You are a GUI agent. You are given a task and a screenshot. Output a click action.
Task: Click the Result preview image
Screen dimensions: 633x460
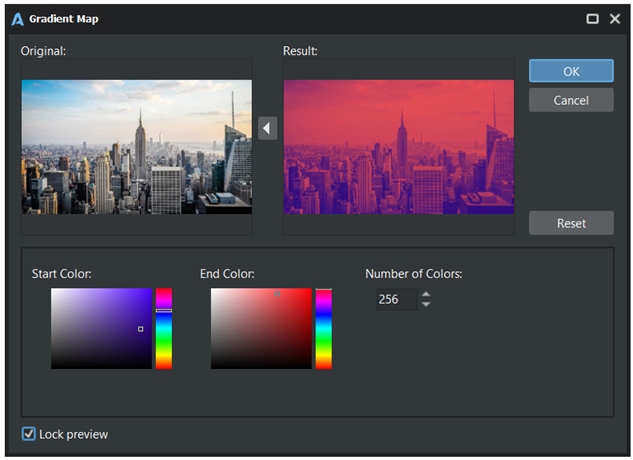tap(399, 147)
